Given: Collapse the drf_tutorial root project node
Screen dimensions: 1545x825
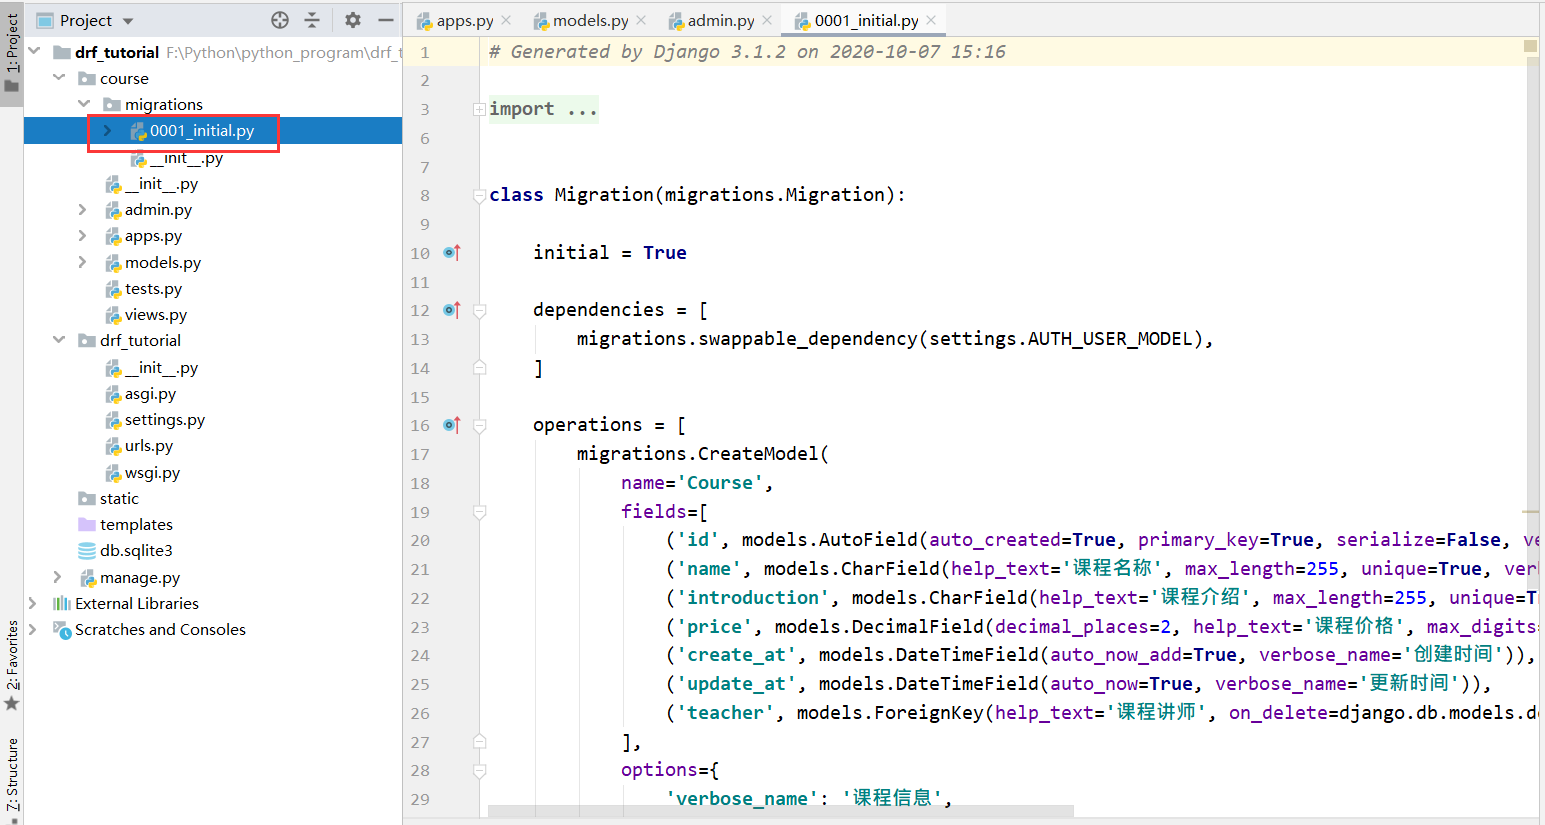Looking at the screenshot, I should click(x=35, y=51).
